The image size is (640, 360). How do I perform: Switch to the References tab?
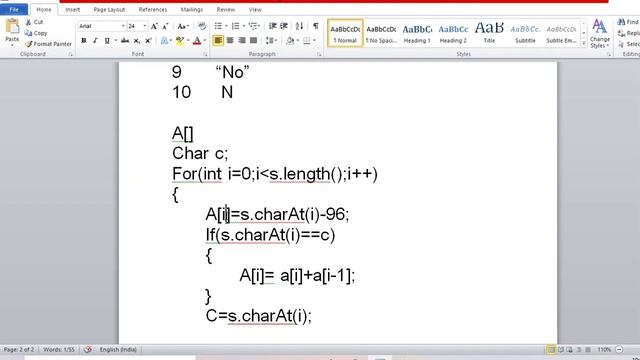[x=153, y=9]
